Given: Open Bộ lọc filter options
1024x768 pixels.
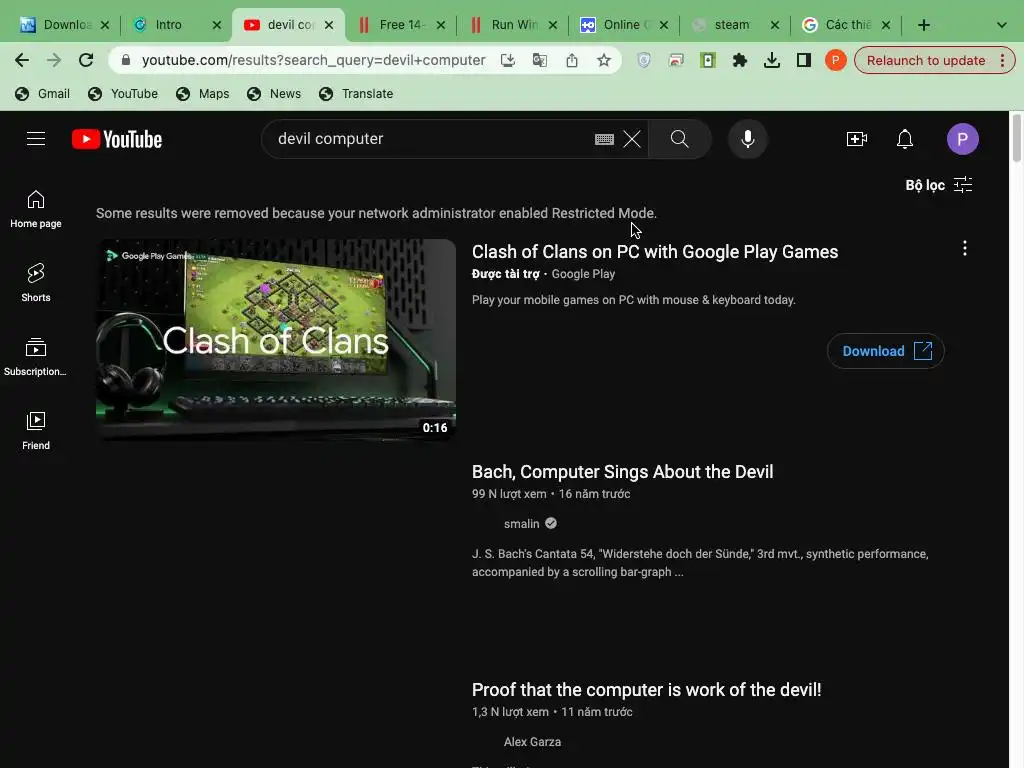Looking at the screenshot, I should point(938,185).
